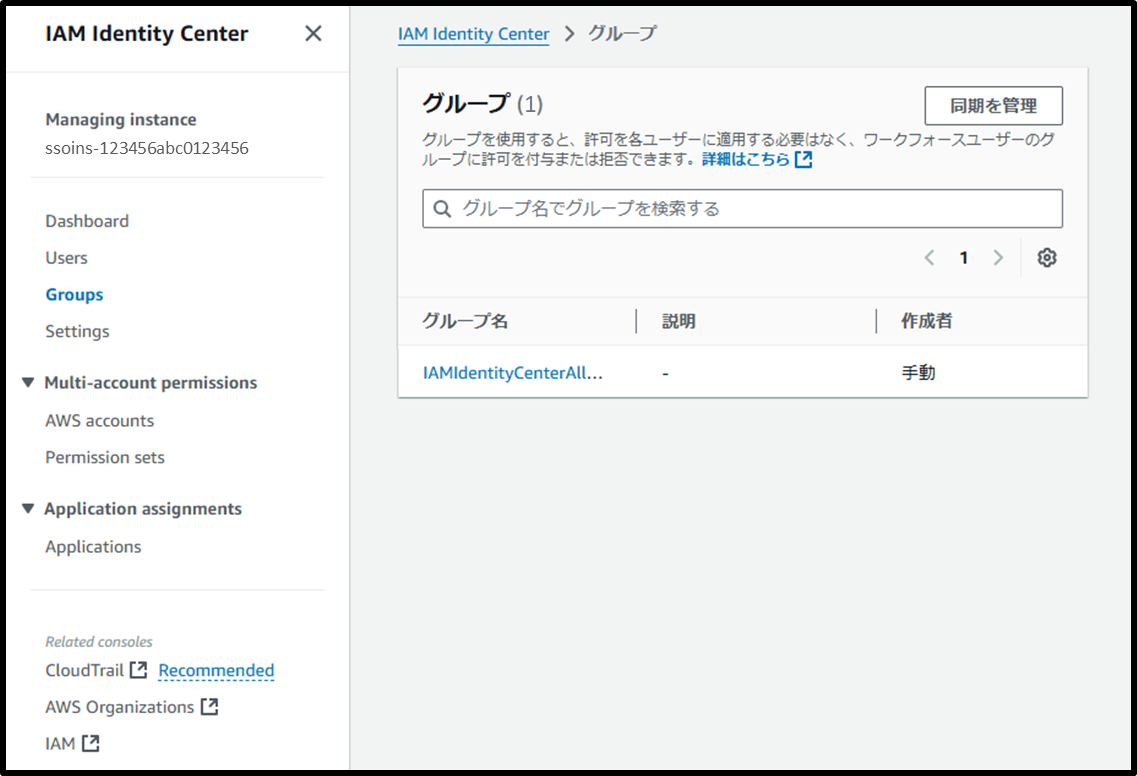The width and height of the screenshot is (1137, 776).
Task: Click the 説明 column header
Action: click(x=679, y=321)
